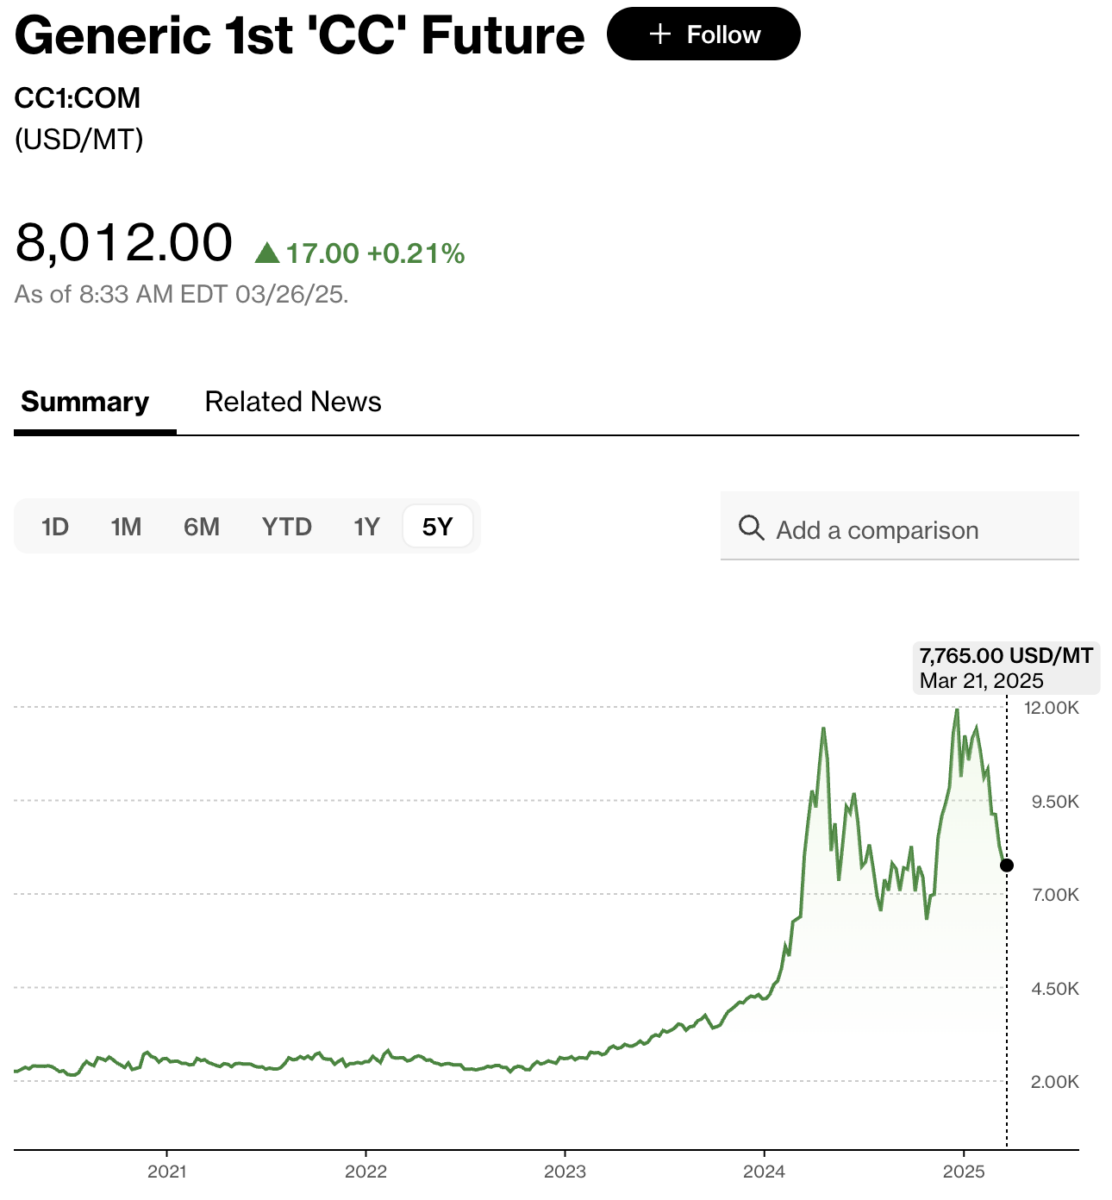
Task: Select the Summary tab
Action: [x=85, y=402]
